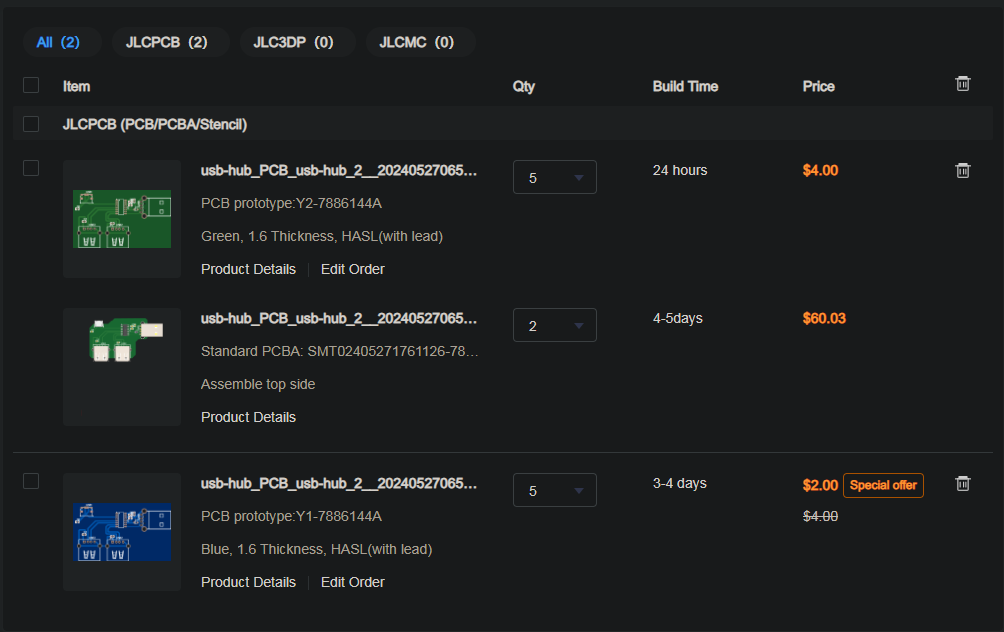Click the 4-5days build time
1004x632 pixels.
[x=677, y=318]
